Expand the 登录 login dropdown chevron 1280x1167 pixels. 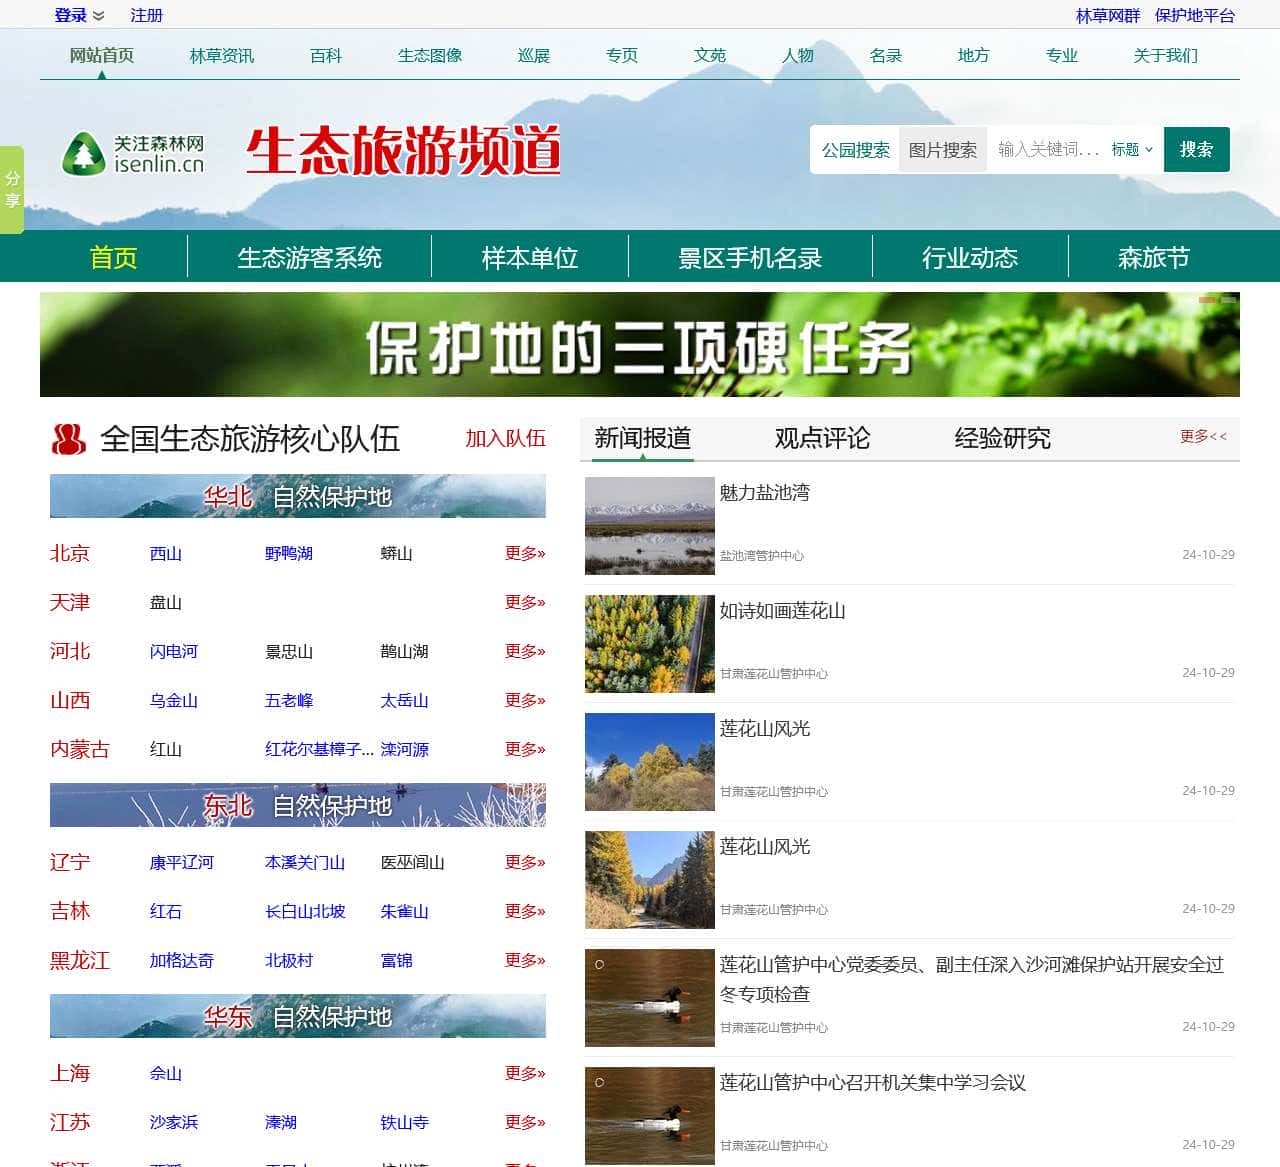tap(97, 15)
